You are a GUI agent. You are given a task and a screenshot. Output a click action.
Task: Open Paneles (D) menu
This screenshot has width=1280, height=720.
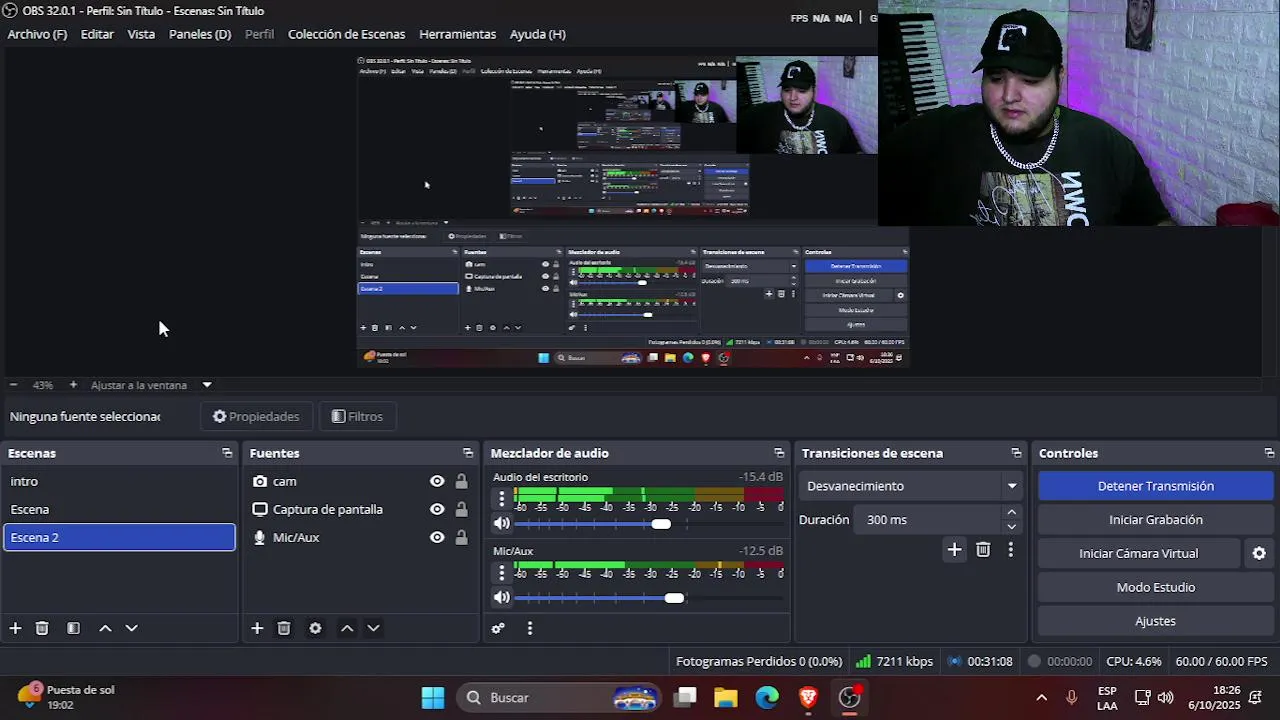pos(200,34)
